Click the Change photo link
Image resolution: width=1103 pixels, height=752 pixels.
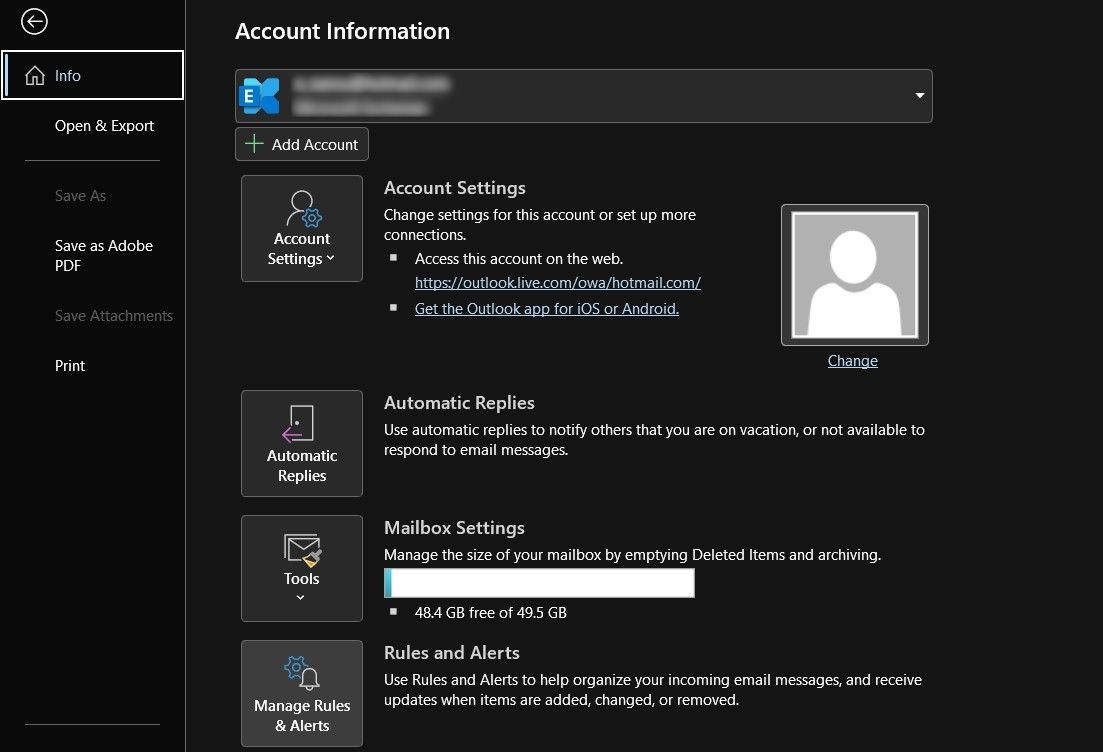[853, 361]
